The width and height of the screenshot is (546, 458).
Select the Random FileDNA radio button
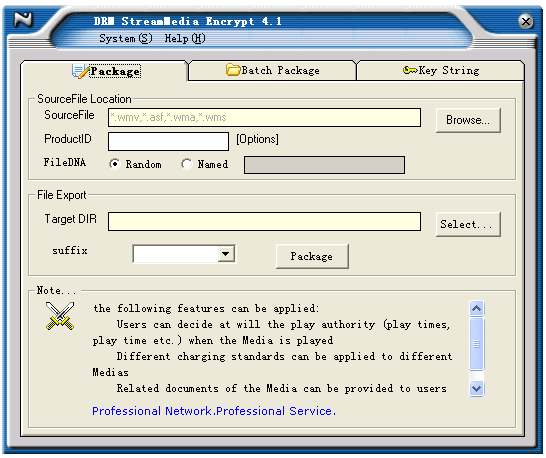115,164
